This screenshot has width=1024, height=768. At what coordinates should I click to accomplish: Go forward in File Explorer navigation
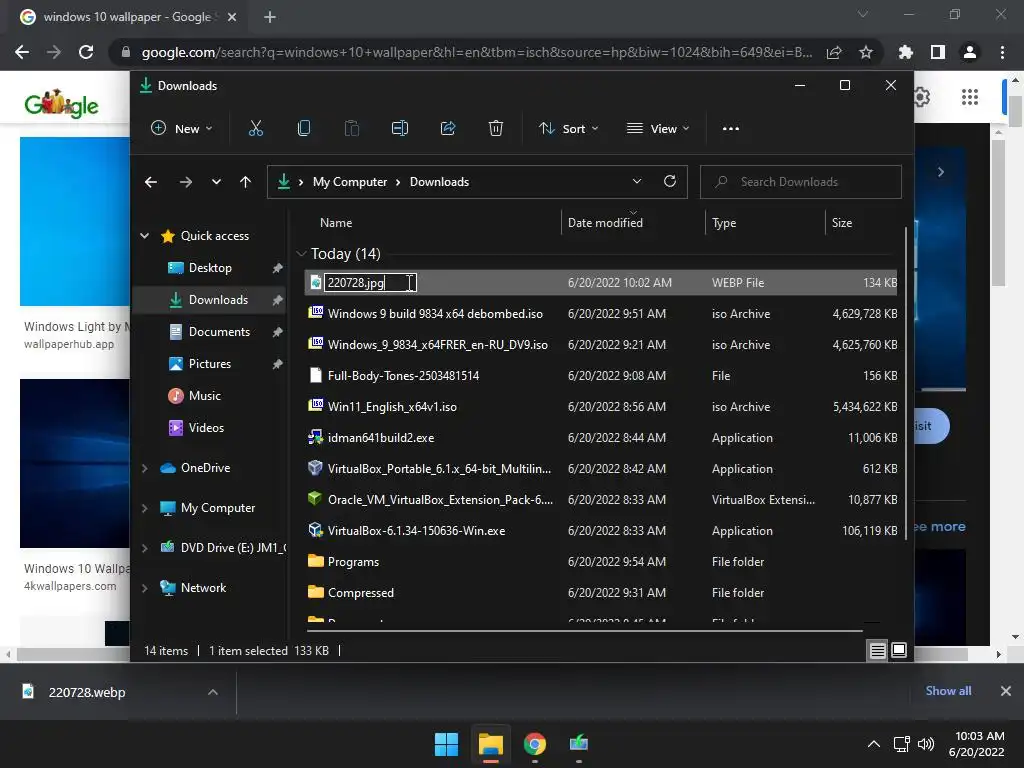(185, 182)
